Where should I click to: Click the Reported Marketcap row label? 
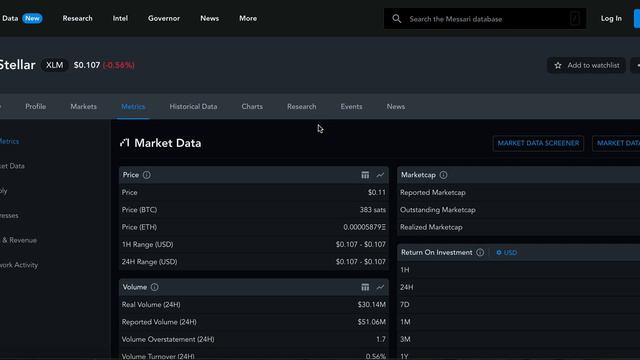[x=433, y=192]
